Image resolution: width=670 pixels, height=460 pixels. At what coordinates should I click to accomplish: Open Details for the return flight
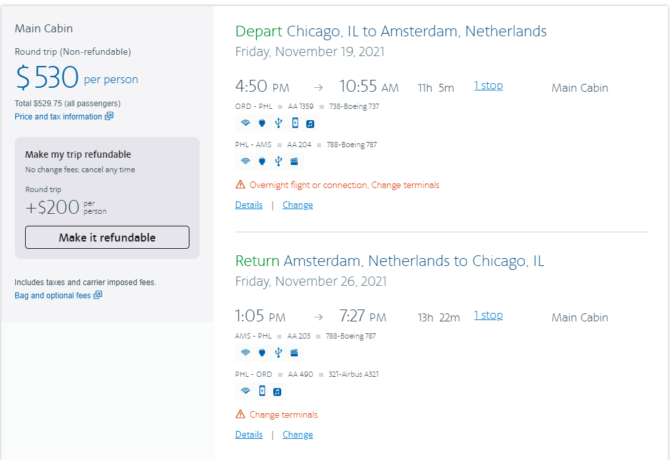249,435
